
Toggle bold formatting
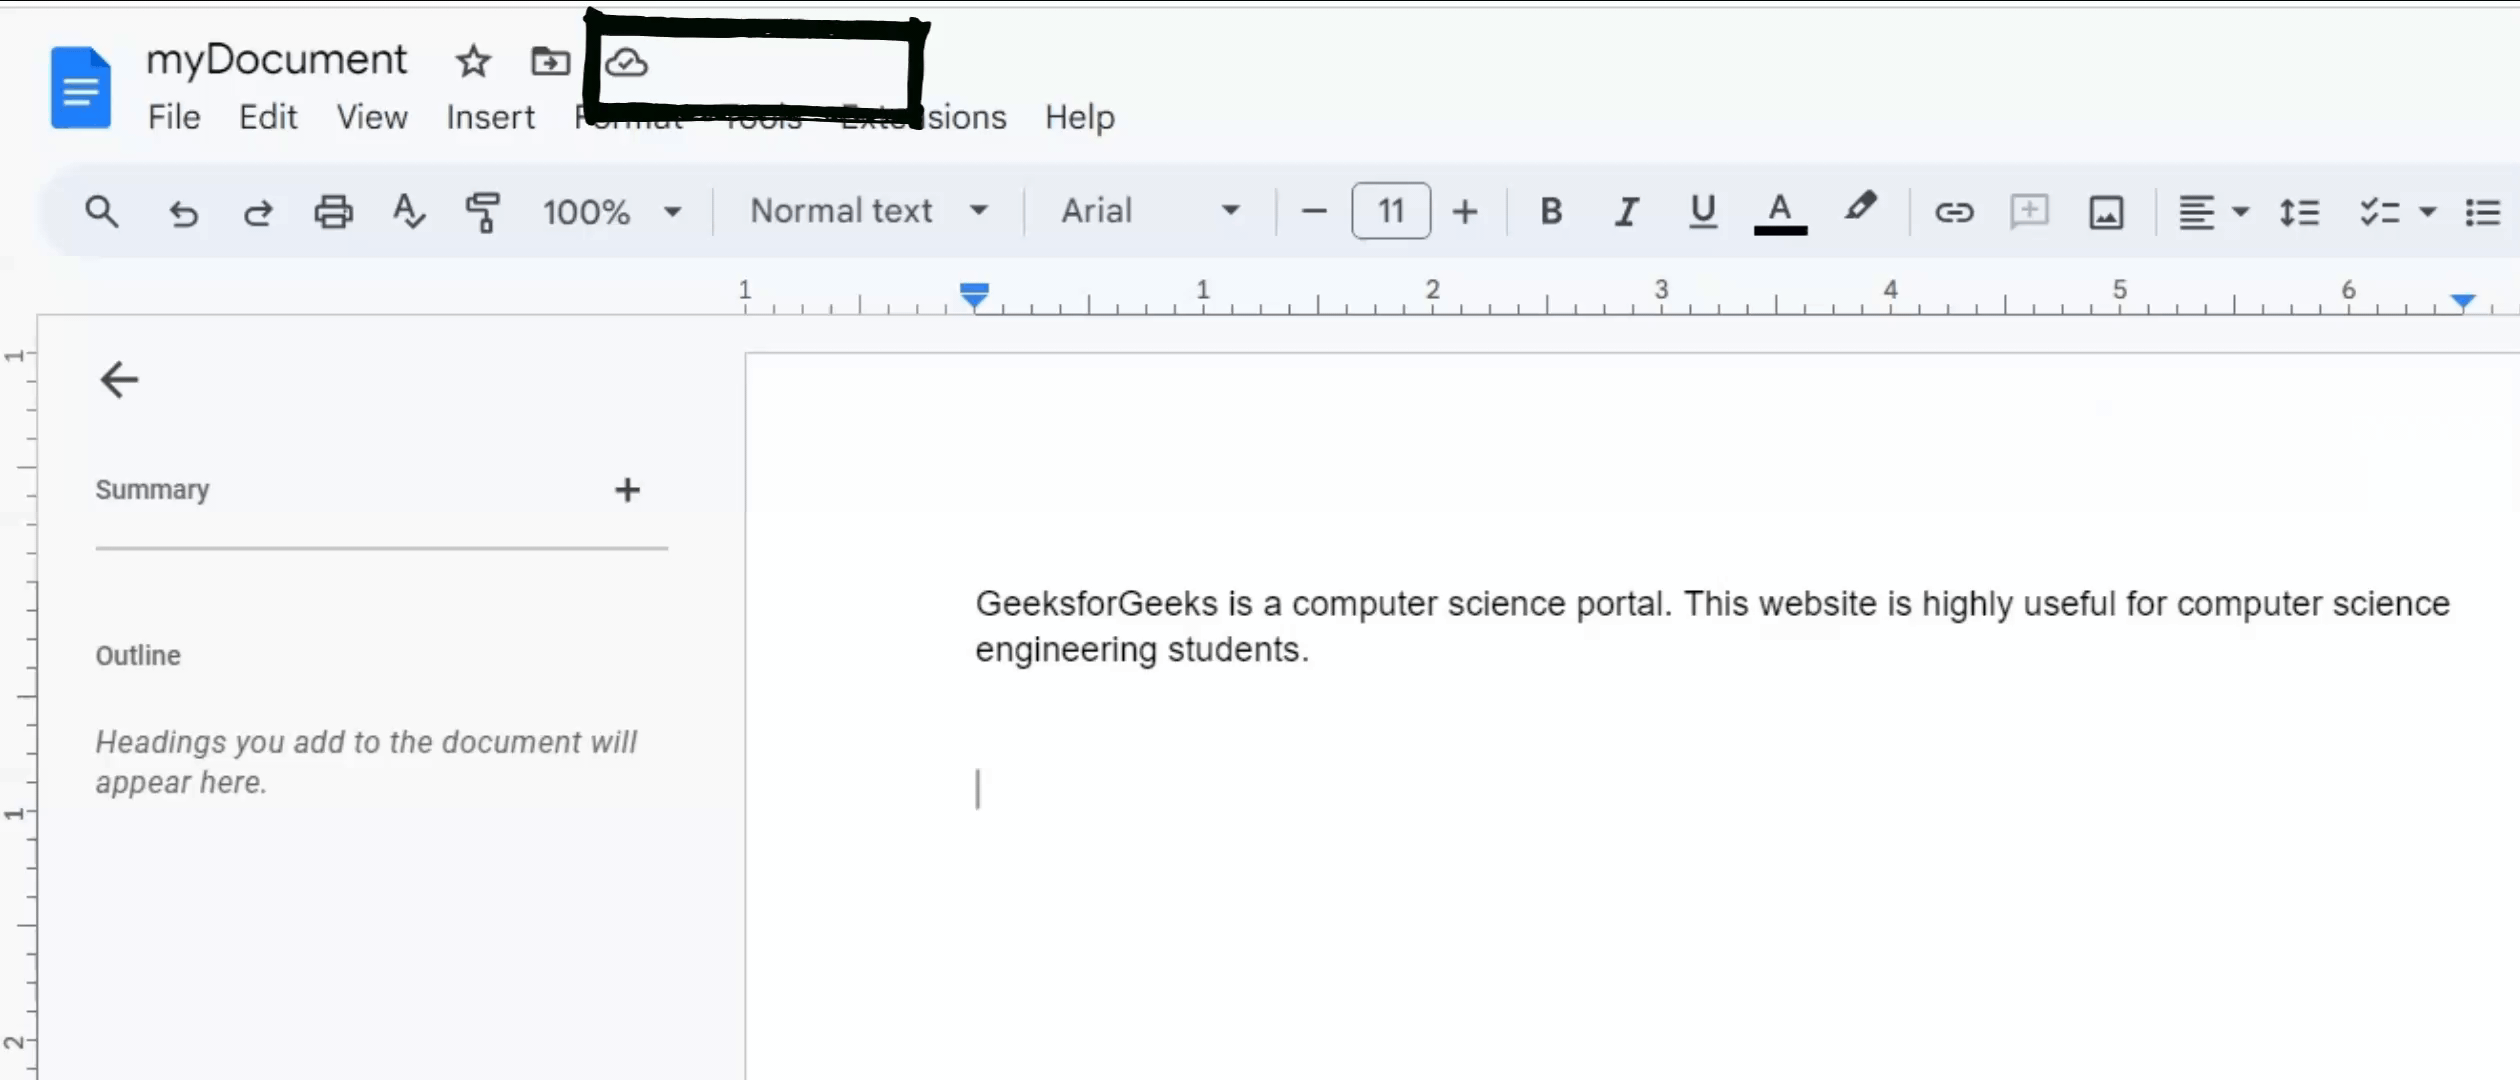point(1551,212)
